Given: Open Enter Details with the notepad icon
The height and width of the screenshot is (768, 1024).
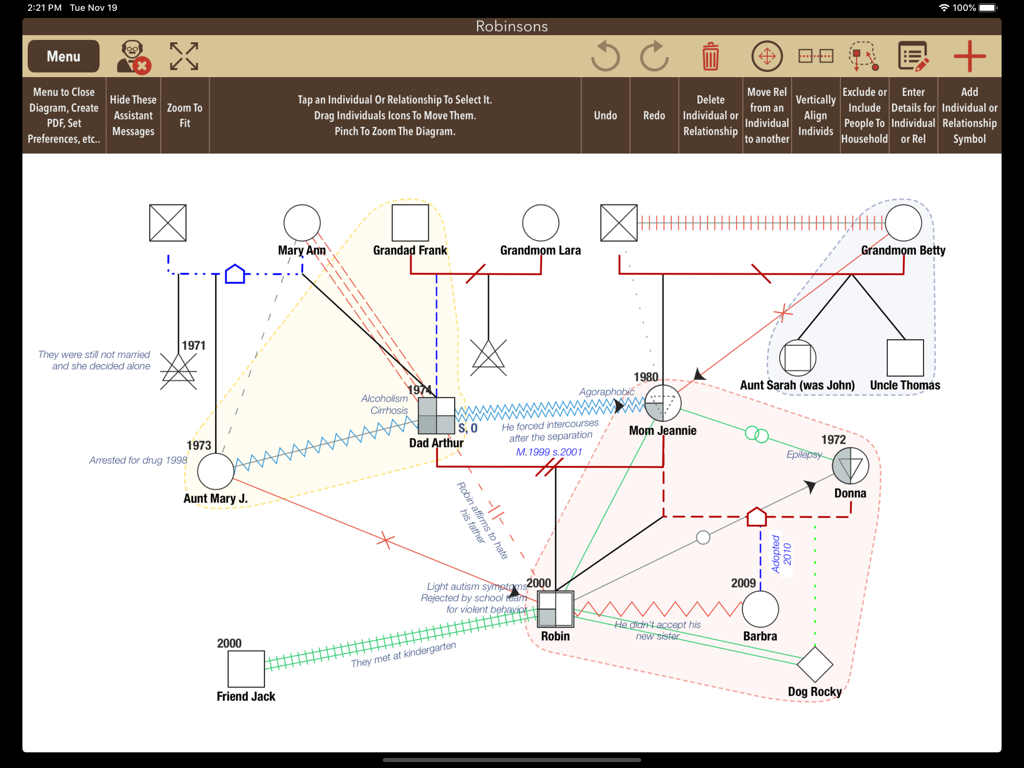Looking at the screenshot, I should [913, 56].
